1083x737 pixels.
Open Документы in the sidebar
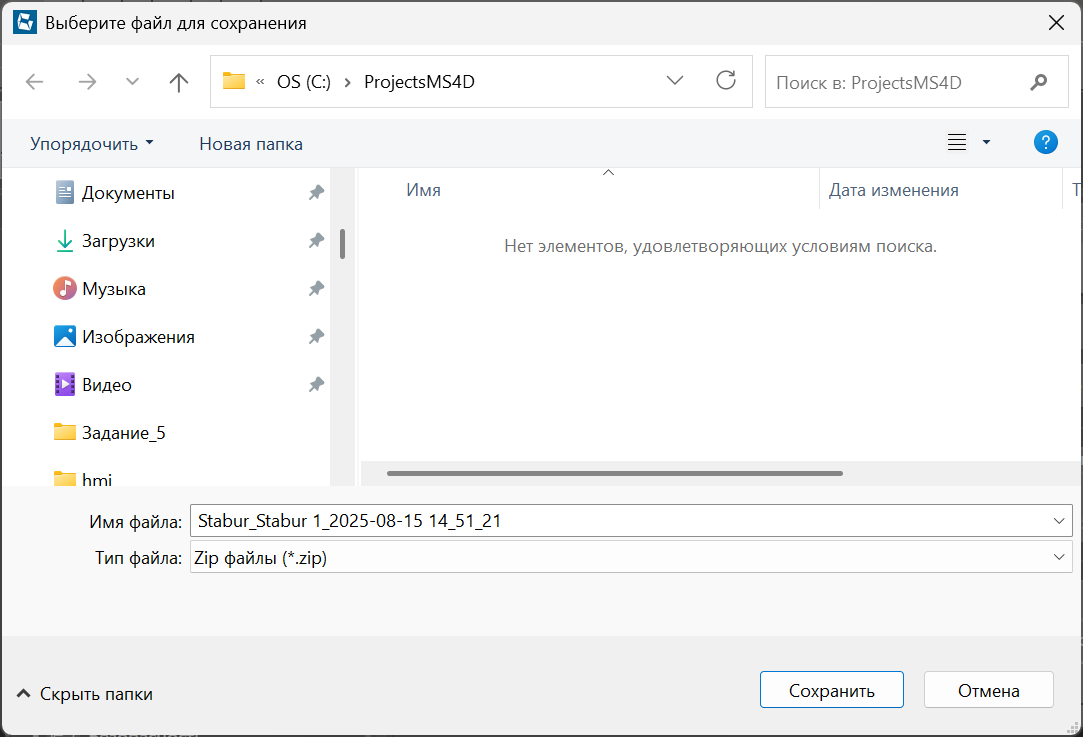(128, 193)
